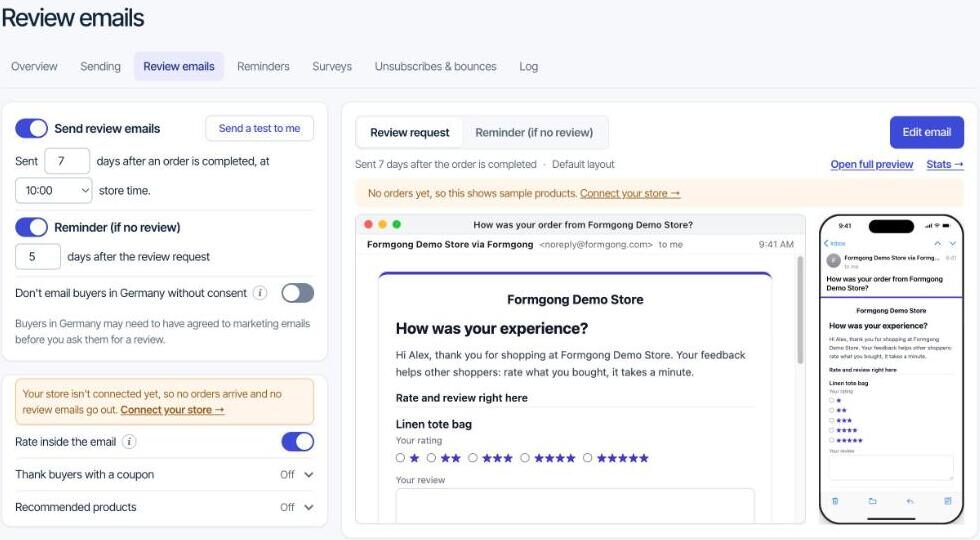Select the Review request preview tab
Image resolution: width=980 pixels, height=540 pixels.
click(409, 132)
